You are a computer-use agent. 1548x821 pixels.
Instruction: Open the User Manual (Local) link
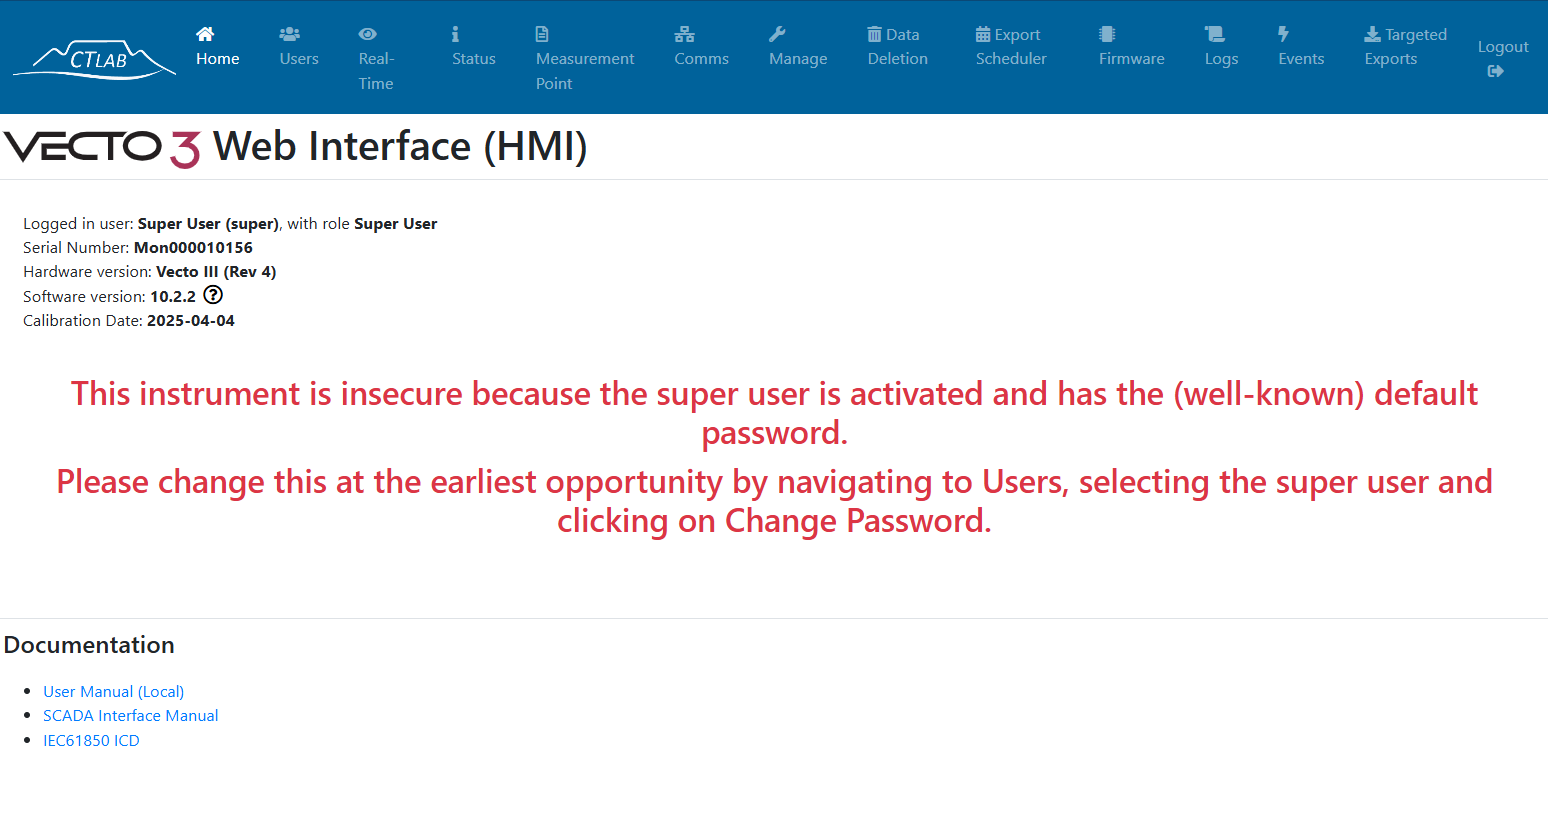(x=114, y=691)
